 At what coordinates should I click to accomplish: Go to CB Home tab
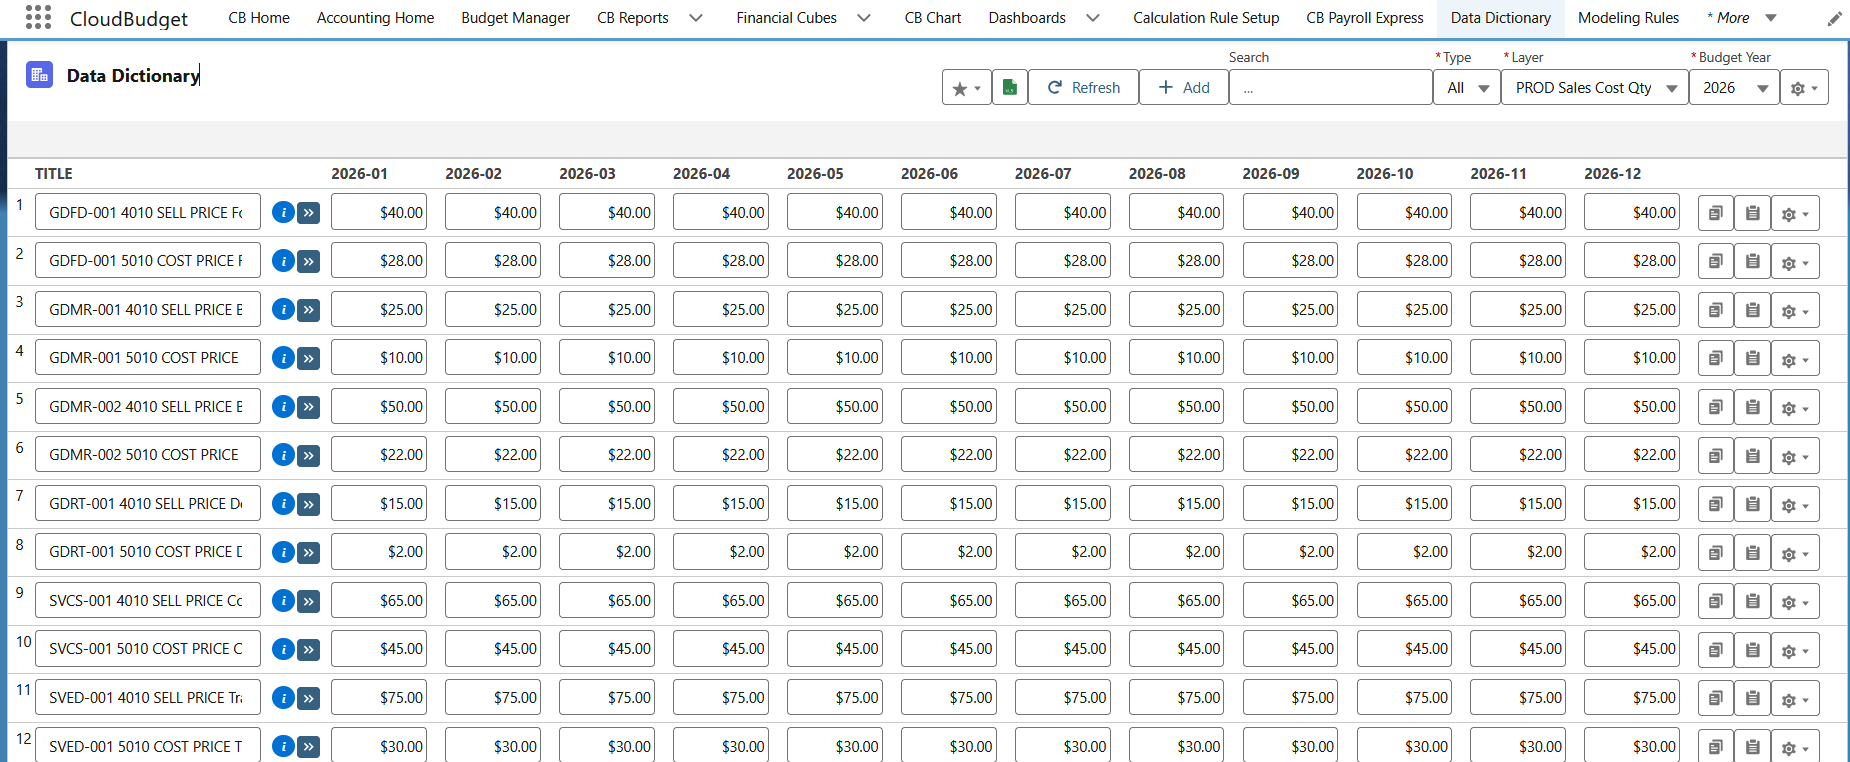point(259,18)
